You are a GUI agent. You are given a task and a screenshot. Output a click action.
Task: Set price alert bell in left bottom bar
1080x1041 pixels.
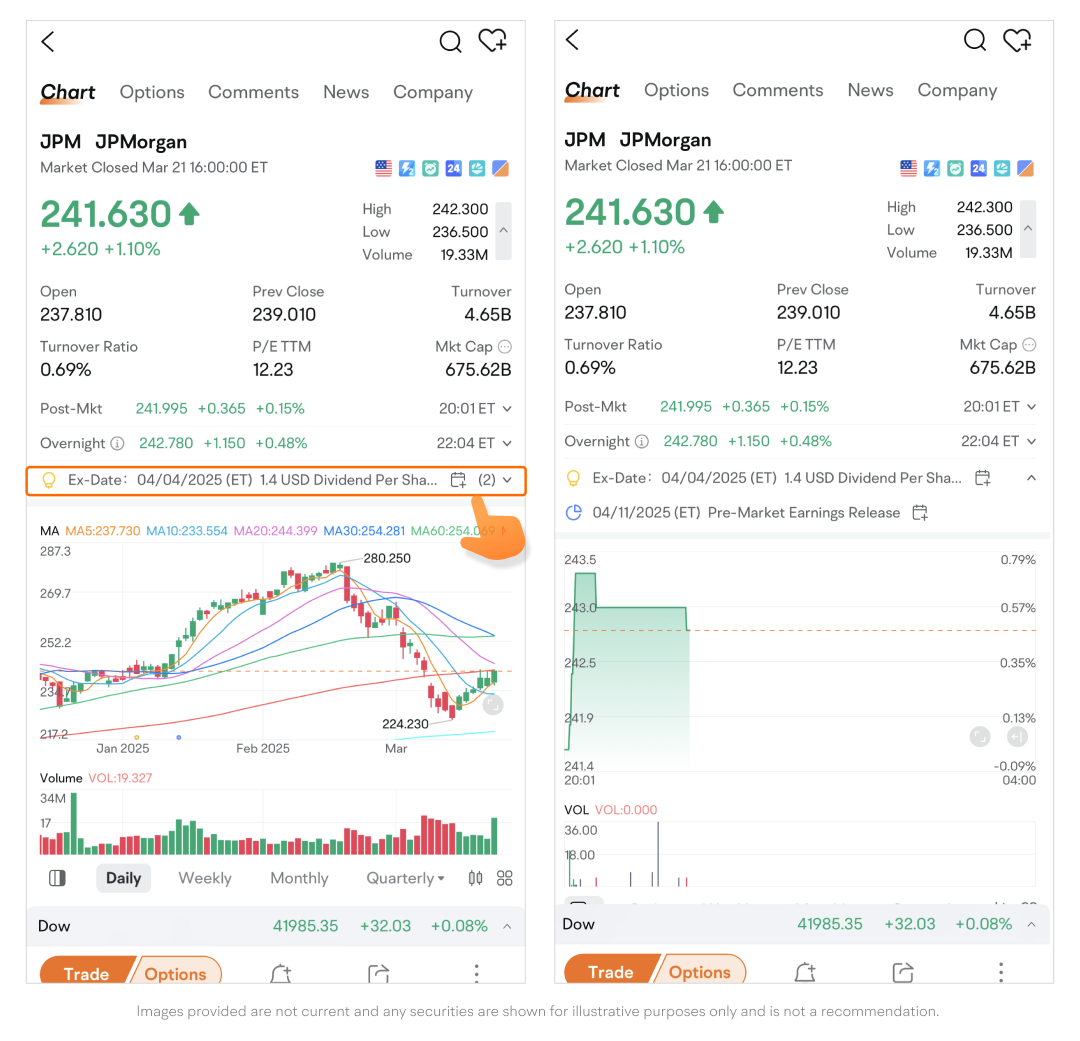pyautogui.click(x=281, y=974)
